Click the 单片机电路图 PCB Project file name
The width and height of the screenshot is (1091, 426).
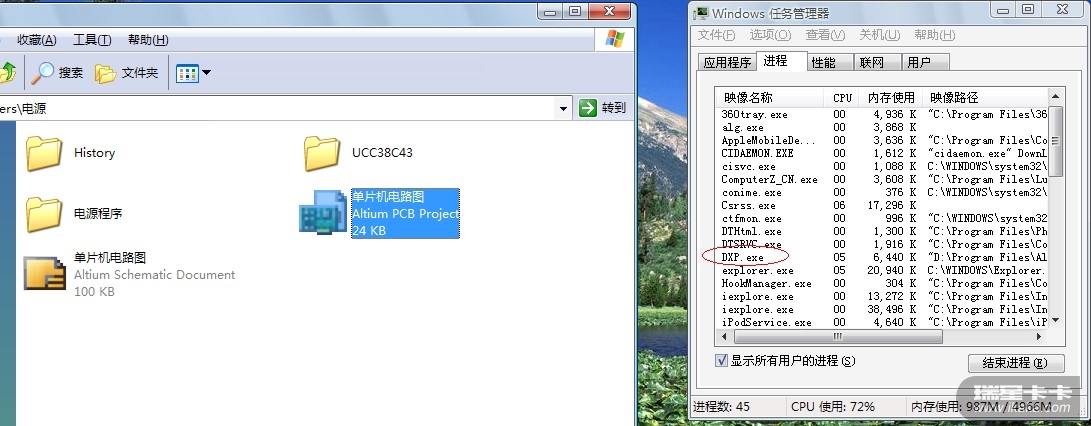388,197
